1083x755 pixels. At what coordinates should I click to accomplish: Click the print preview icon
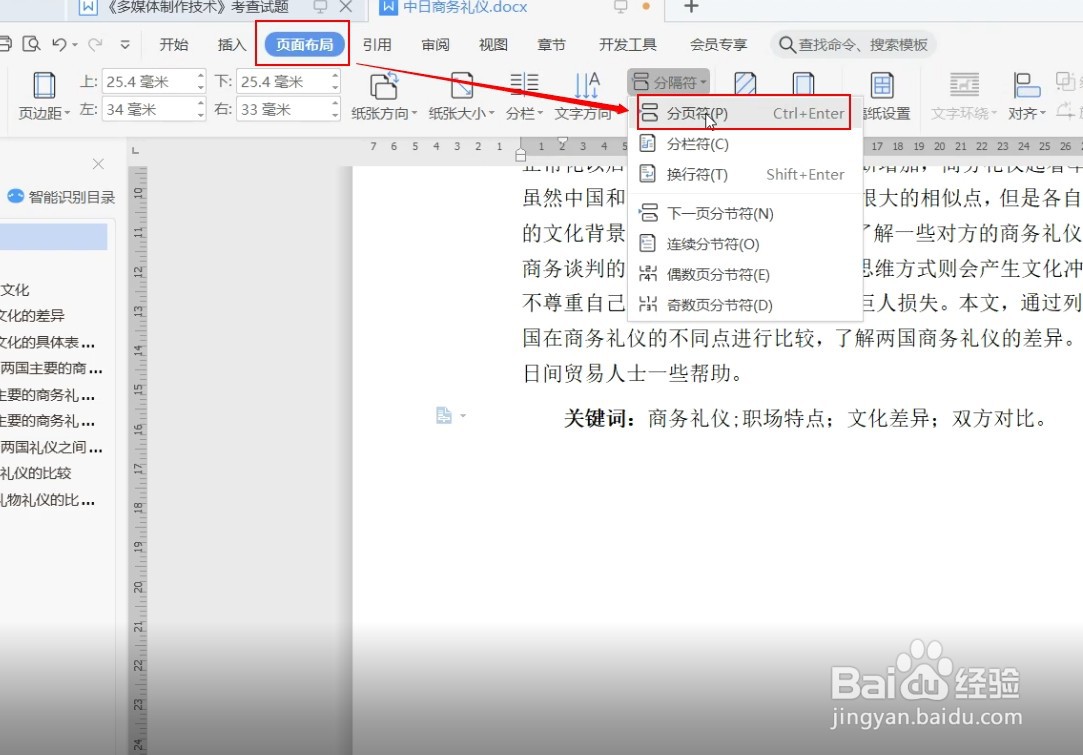(31, 44)
